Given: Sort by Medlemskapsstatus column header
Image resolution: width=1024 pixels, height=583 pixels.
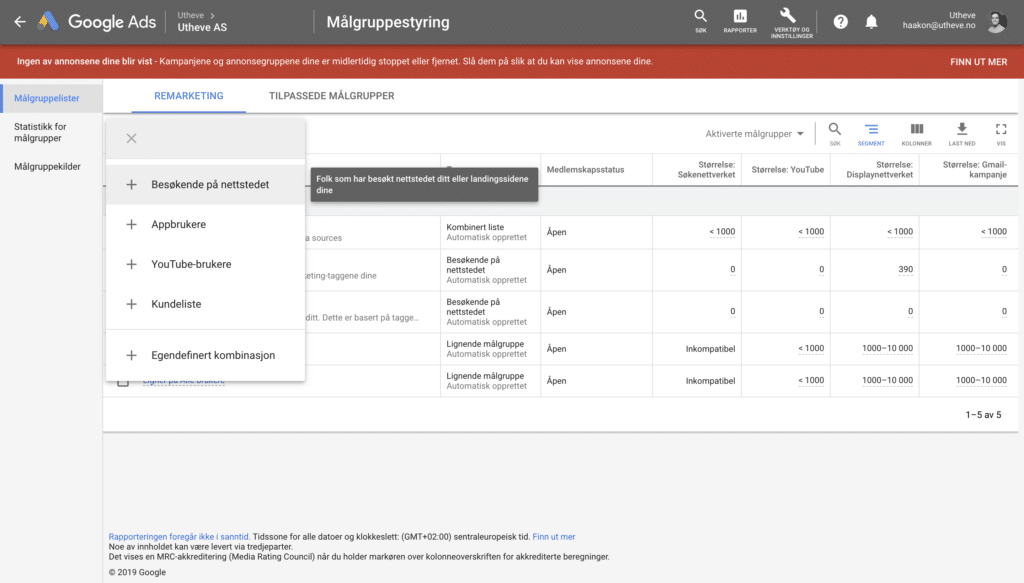Looking at the screenshot, I should coord(585,170).
